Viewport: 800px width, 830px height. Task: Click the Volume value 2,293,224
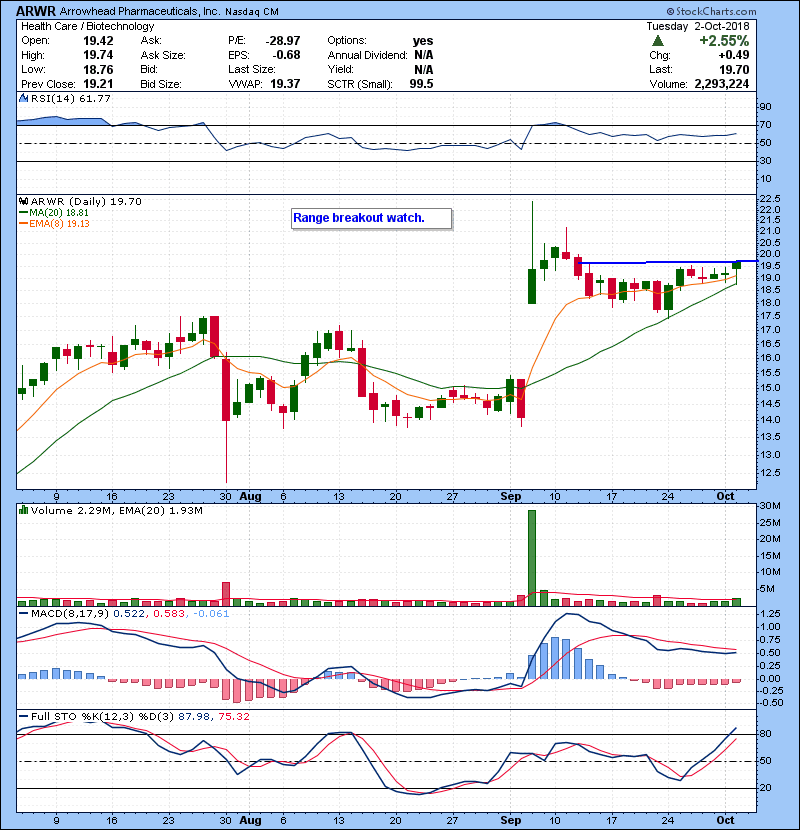pos(722,84)
